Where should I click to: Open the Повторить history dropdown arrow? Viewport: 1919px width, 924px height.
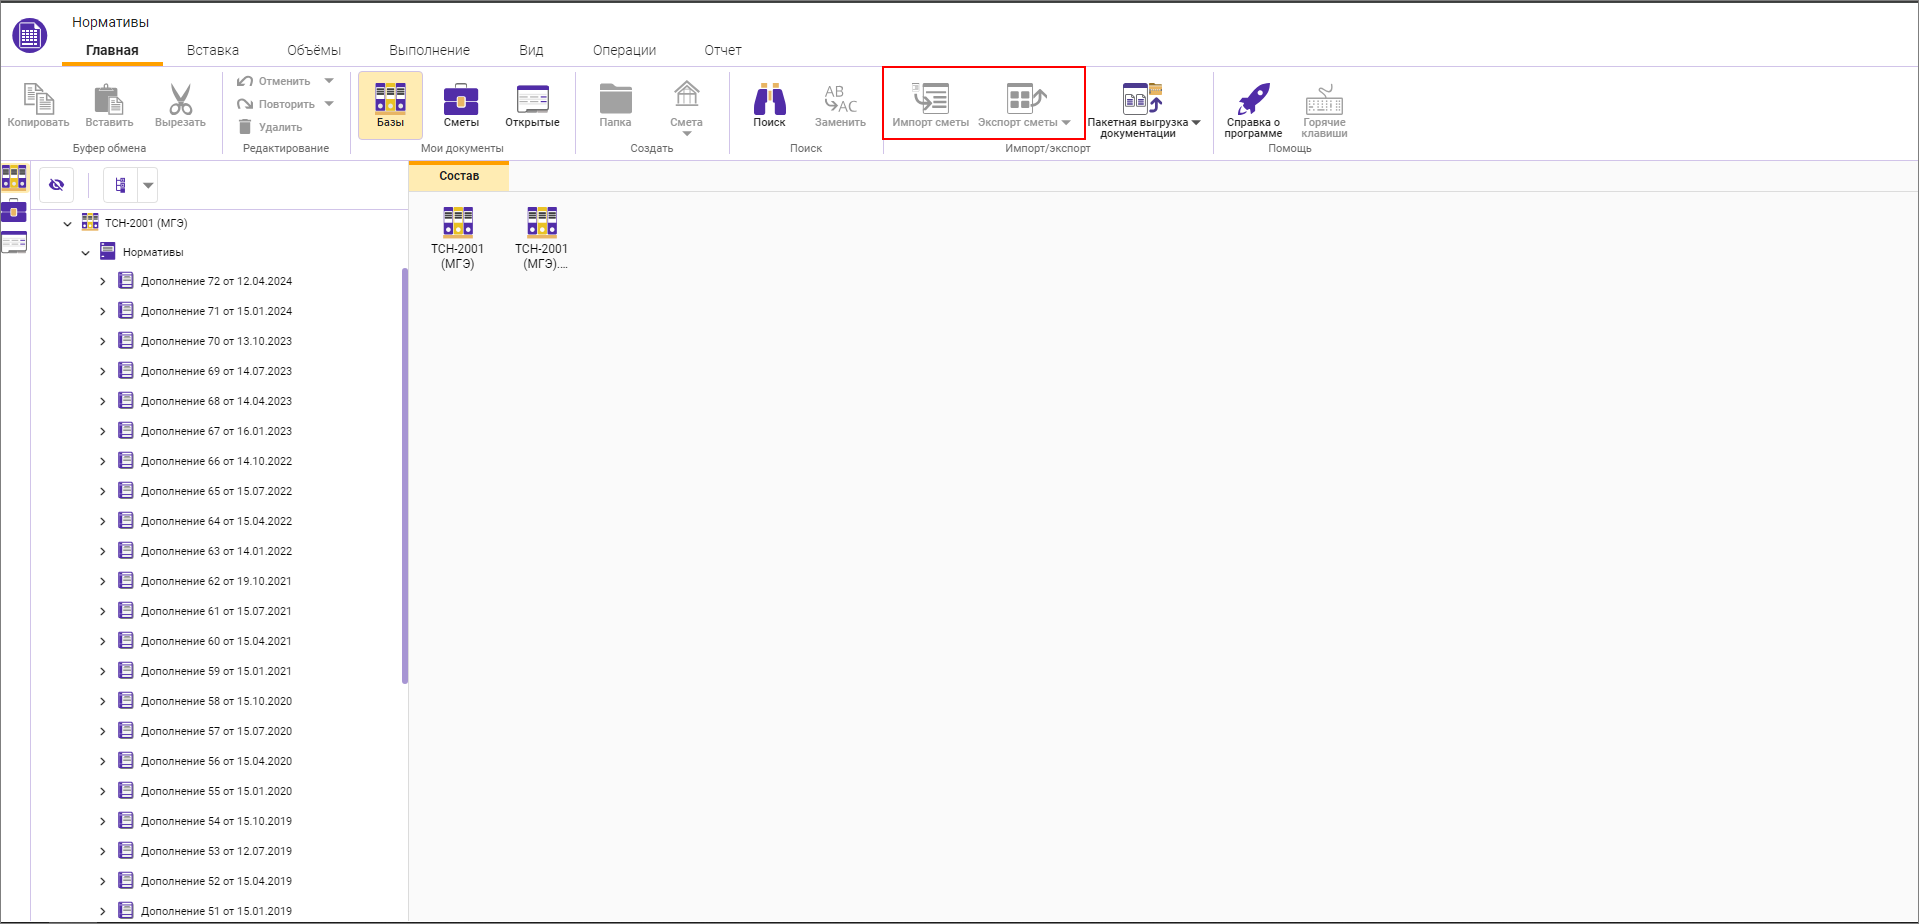[329, 104]
